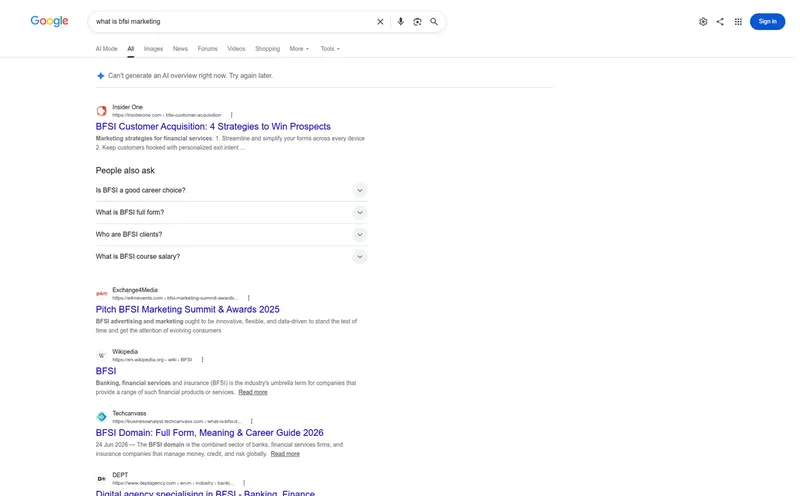Submit search with magnifying glass icon
Viewport: 800px width, 496px height.
pos(434,21)
